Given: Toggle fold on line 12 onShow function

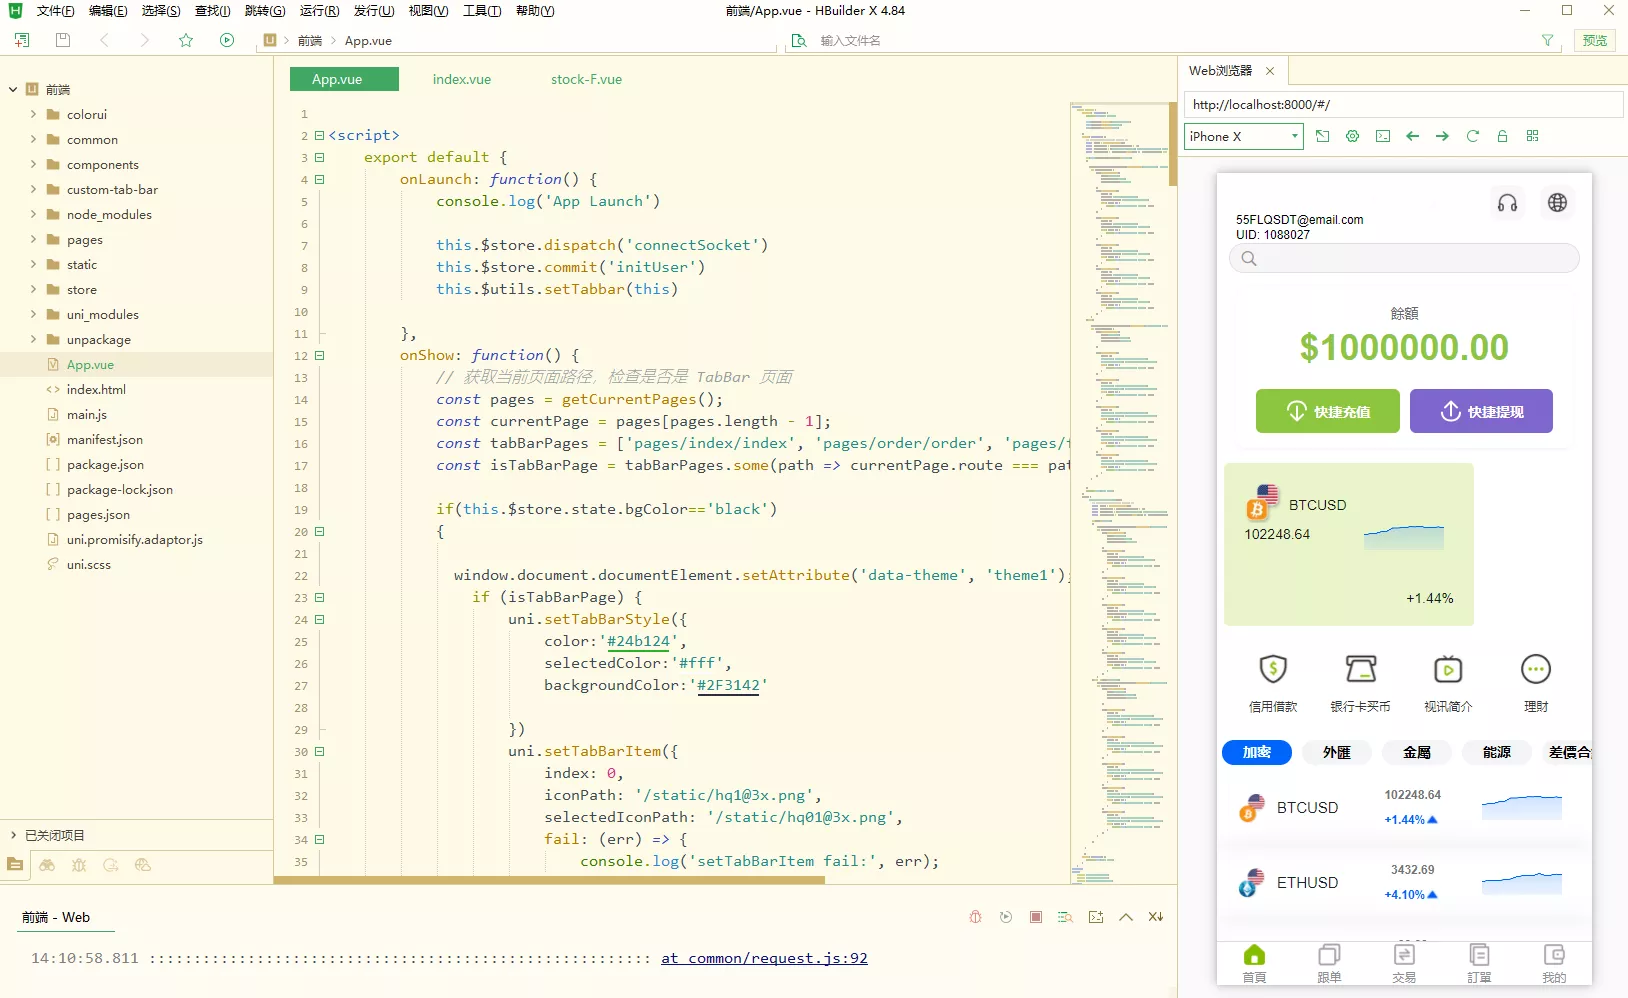Looking at the screenshot, I should click(320, 356).
